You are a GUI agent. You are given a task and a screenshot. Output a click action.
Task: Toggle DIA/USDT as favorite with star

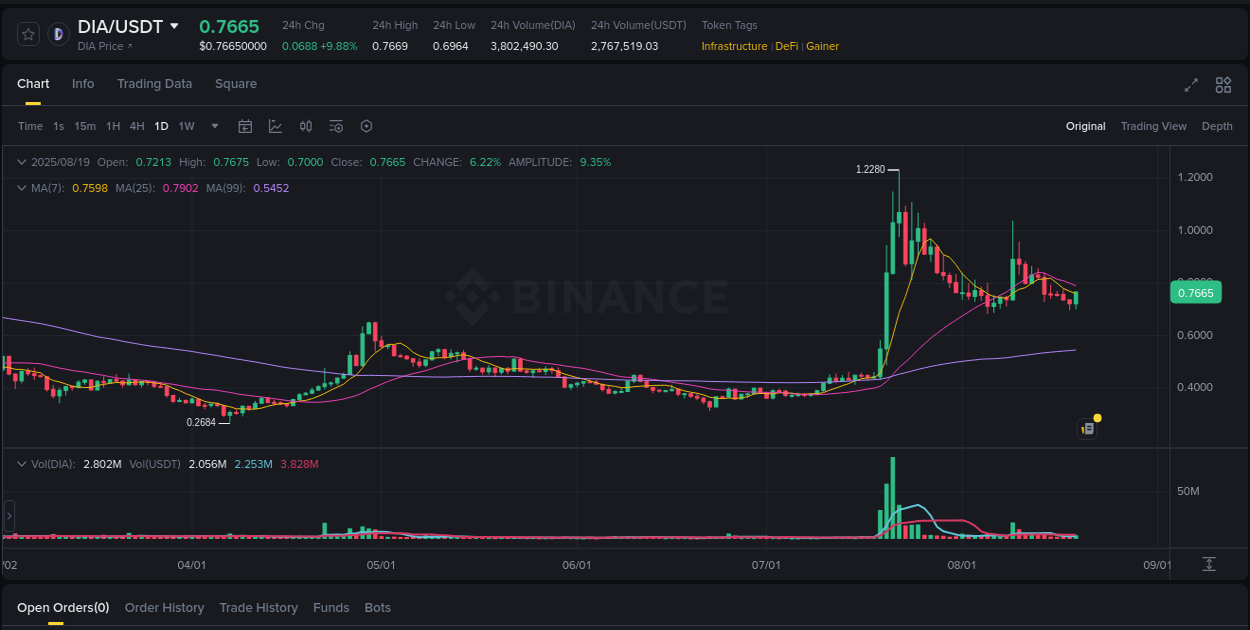coord(27,33)
